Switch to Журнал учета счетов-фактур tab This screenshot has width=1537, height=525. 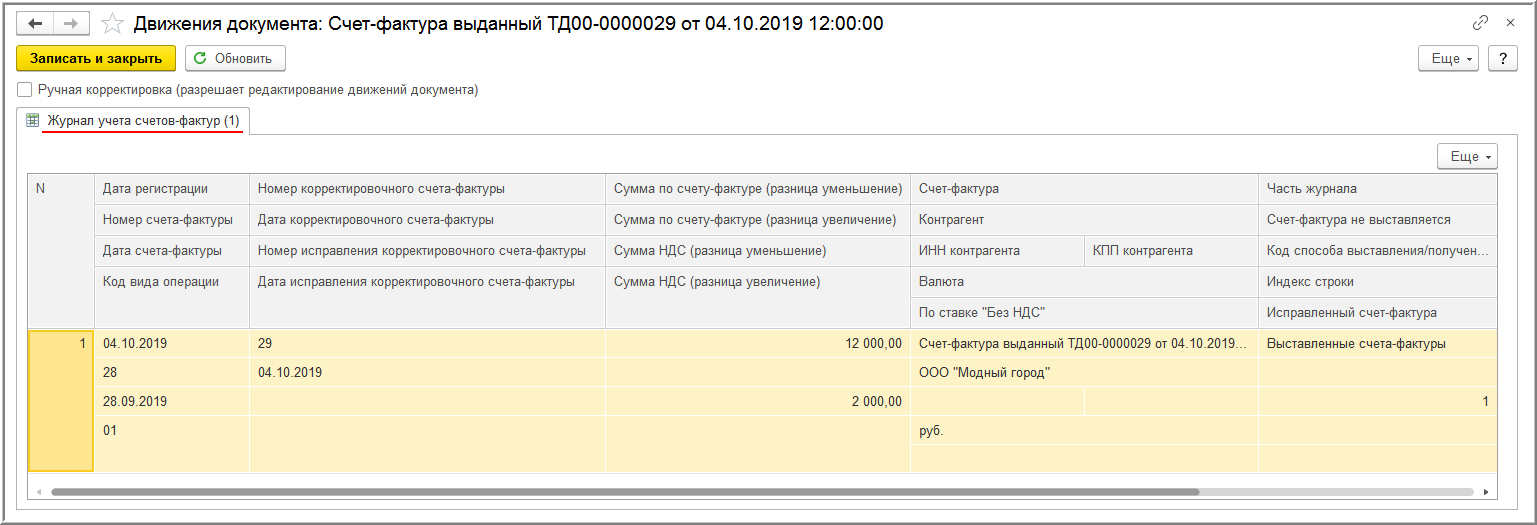point(143,121)
